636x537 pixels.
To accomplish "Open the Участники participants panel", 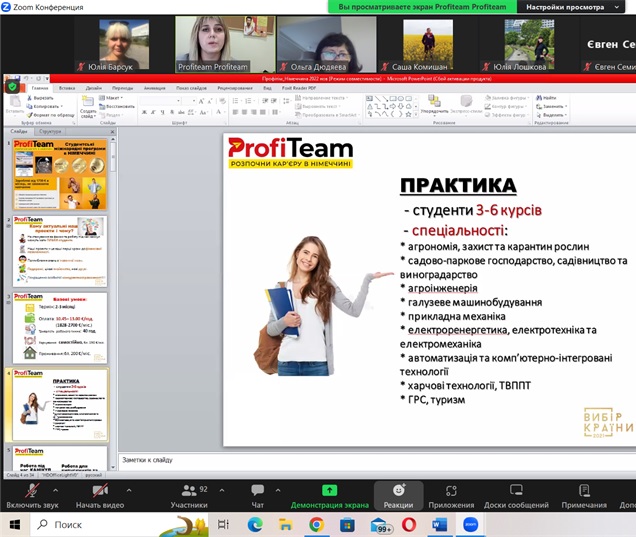I will pos(189,496).
